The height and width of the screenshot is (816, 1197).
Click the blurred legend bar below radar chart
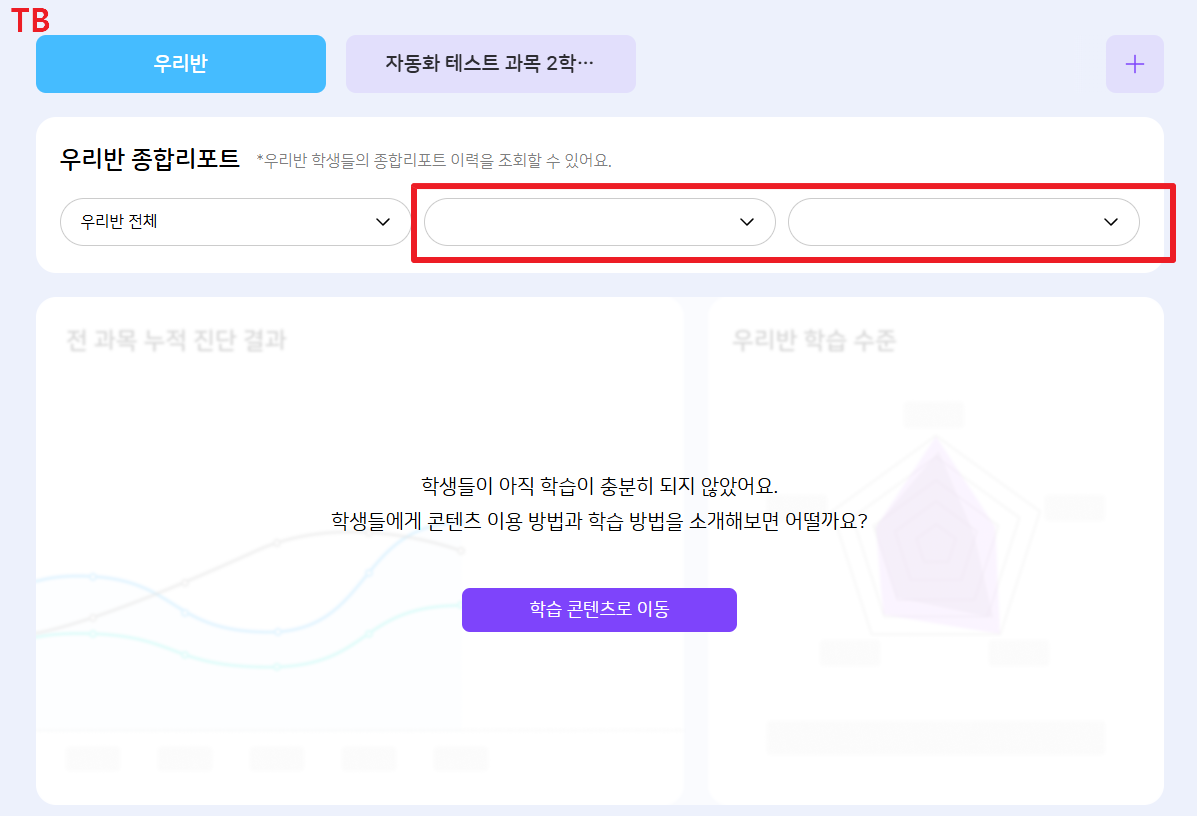tap(936, 738)
